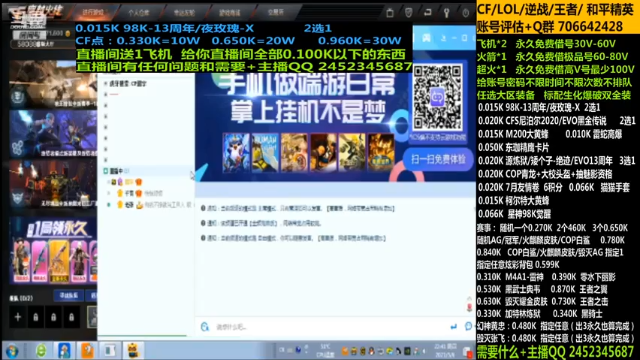Go to the 交易所 tab
640x360 pixels.
pos(276,12)
